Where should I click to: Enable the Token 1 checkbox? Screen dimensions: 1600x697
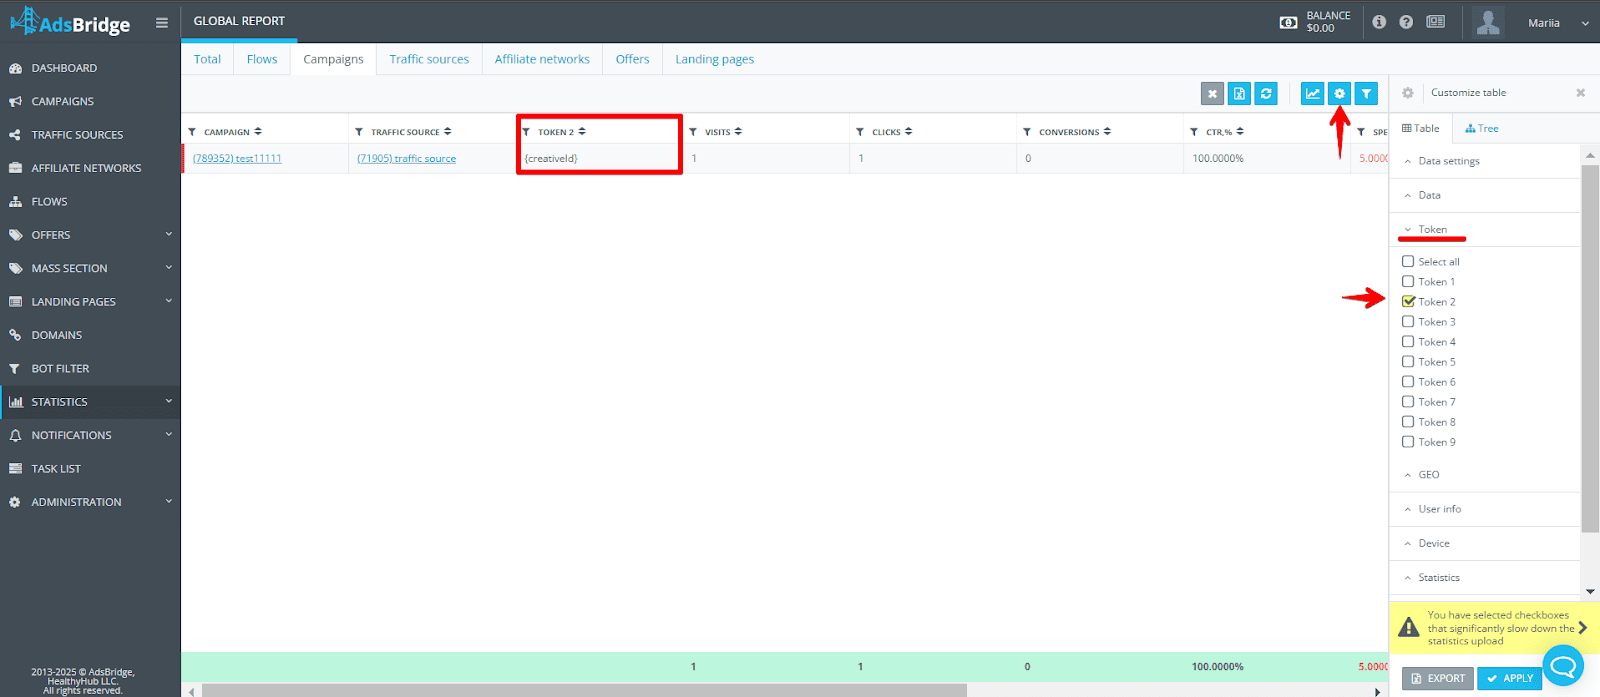pos(1408,281)
